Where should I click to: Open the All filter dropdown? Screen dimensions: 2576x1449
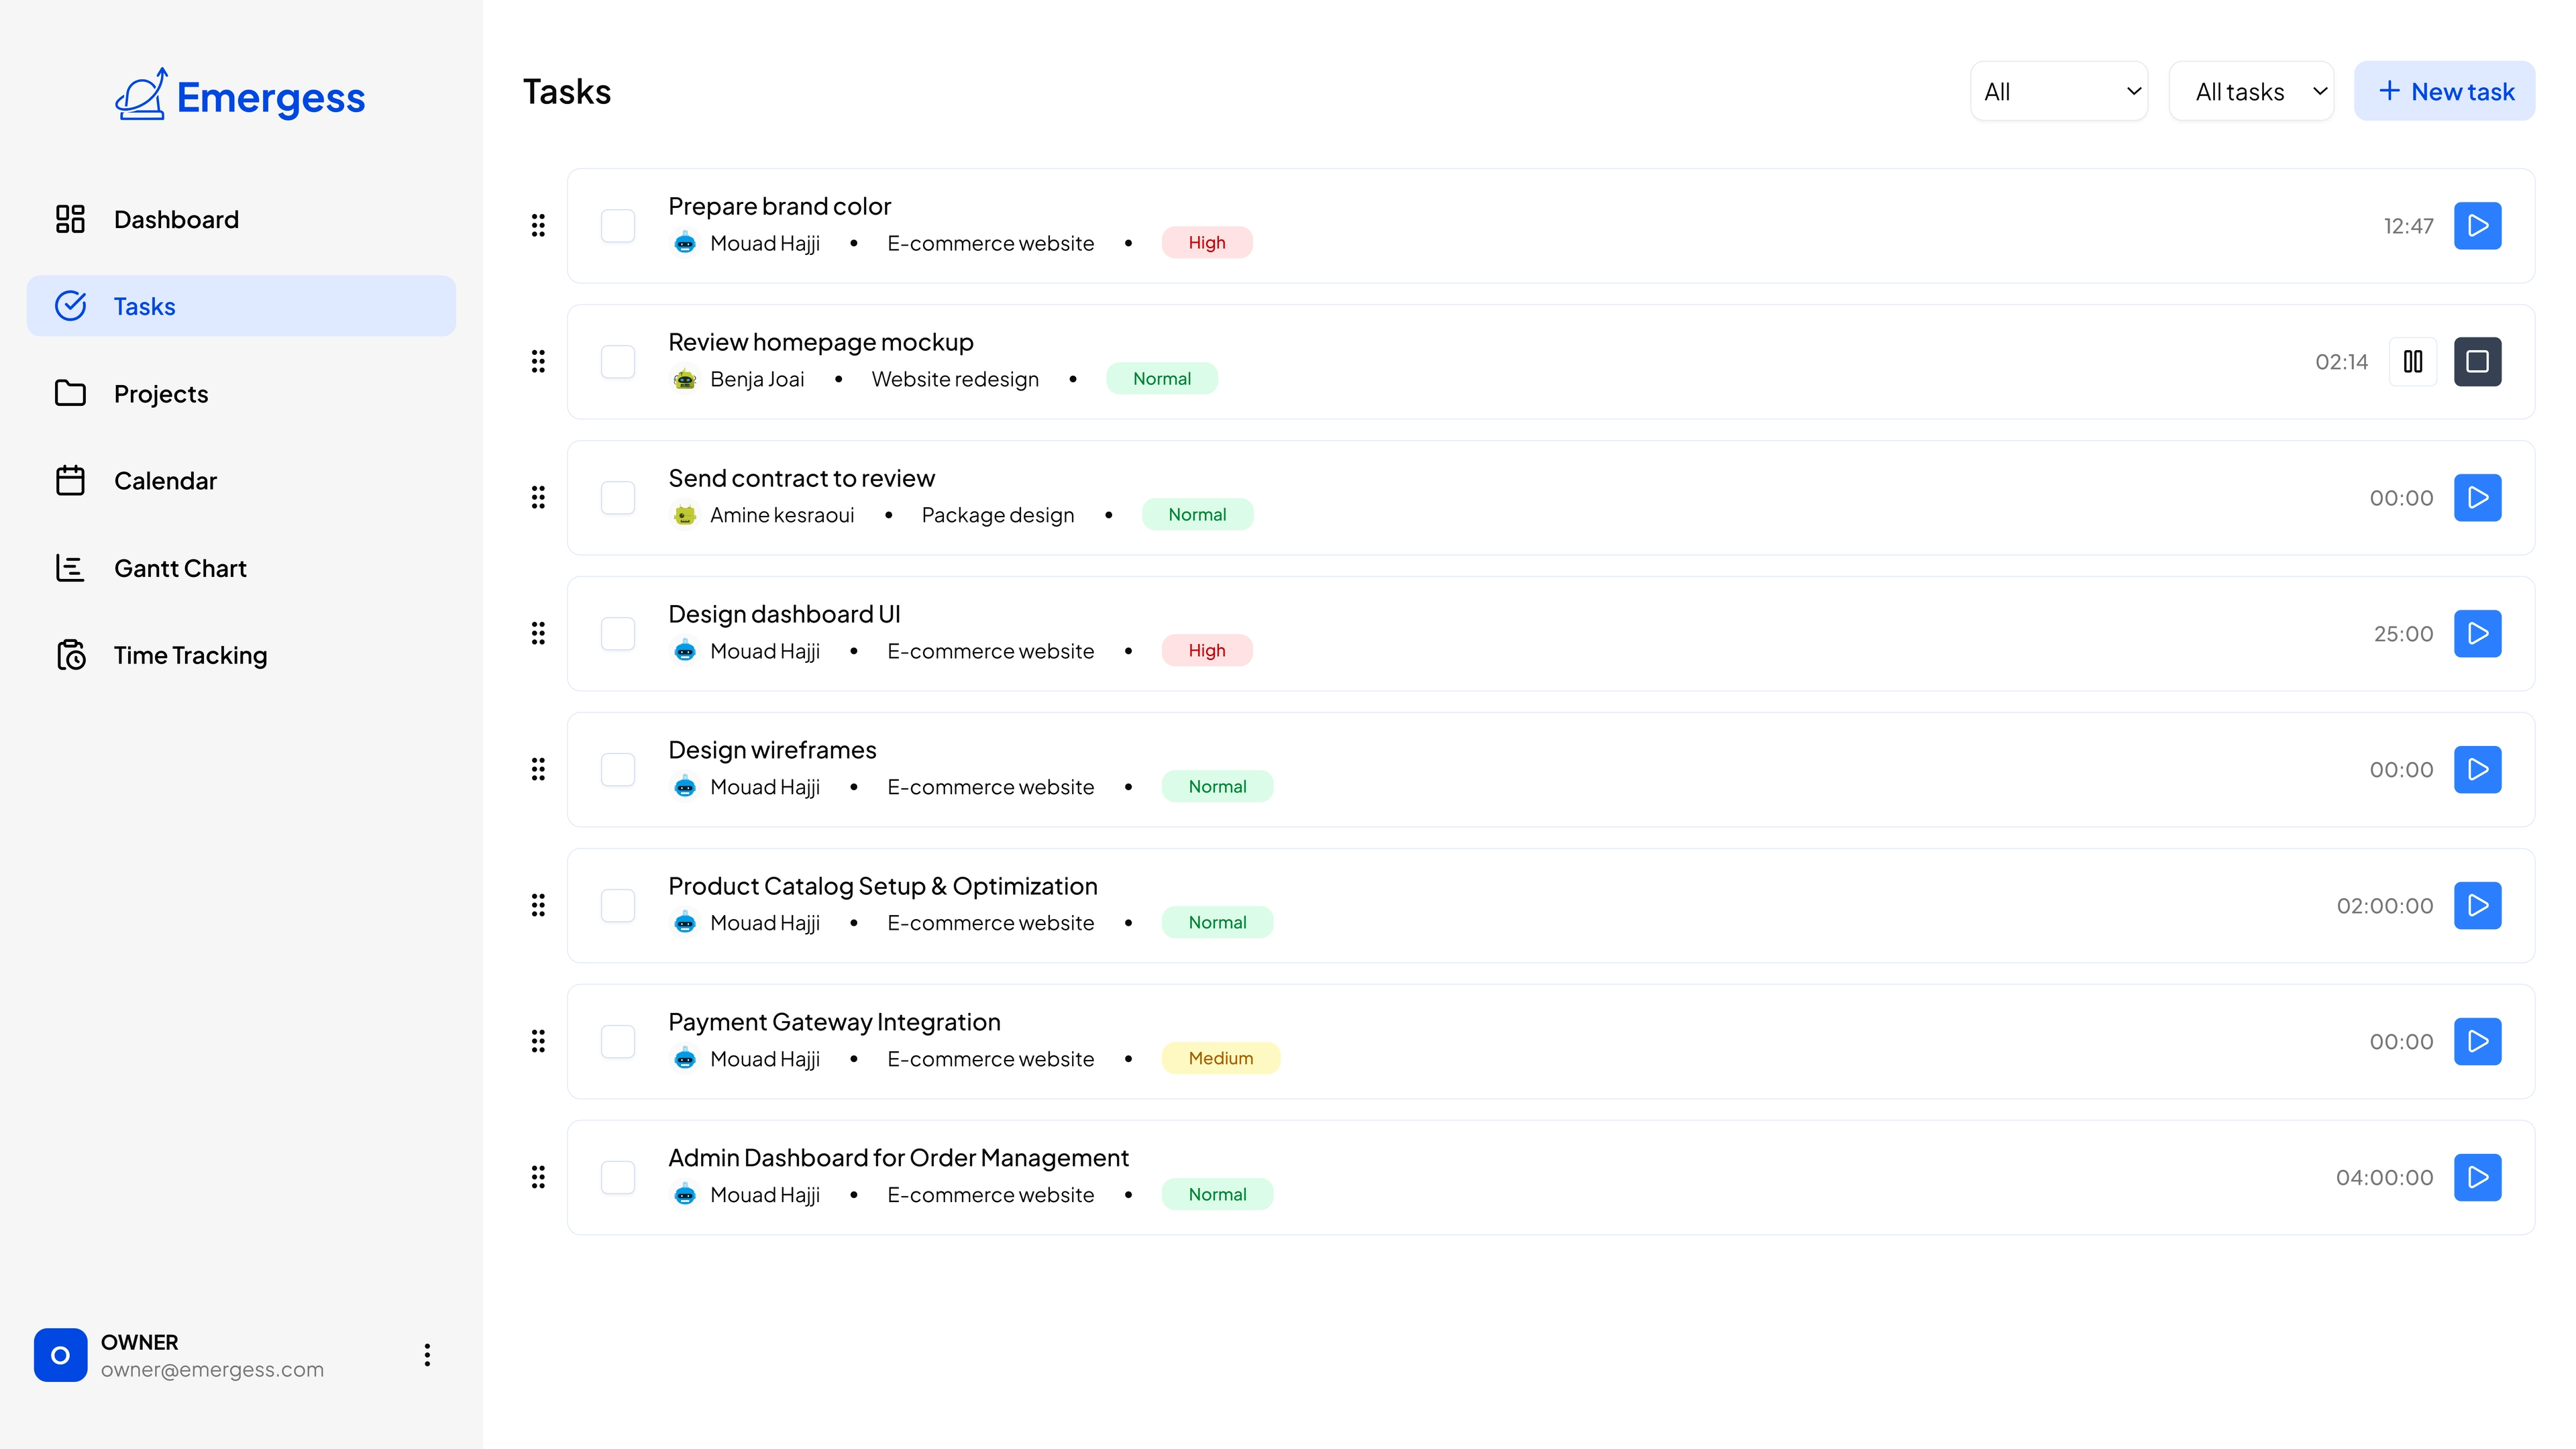coord(2057,91)
